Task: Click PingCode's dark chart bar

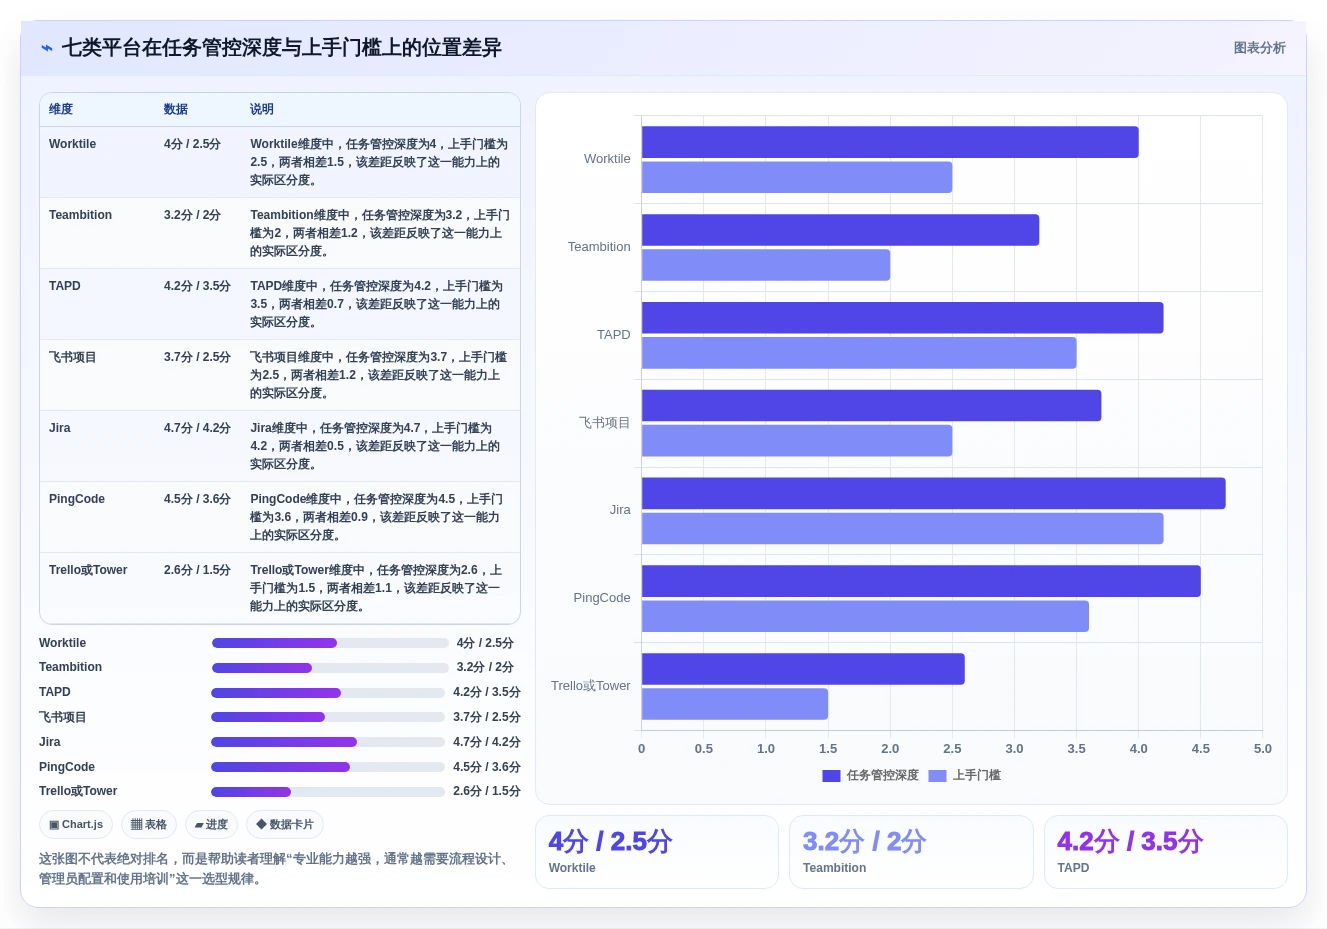Action: (921, 581)
